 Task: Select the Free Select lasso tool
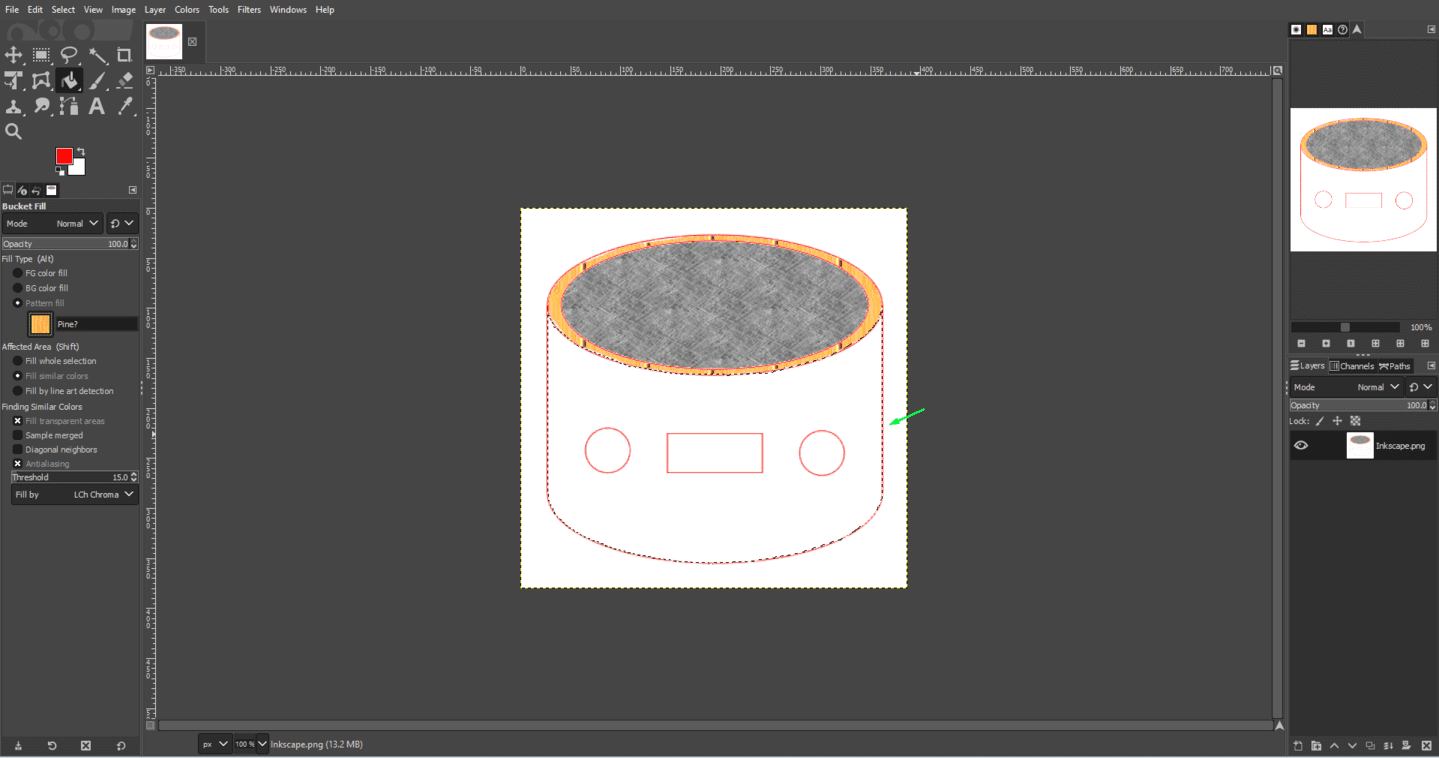(x=69, y=56)
